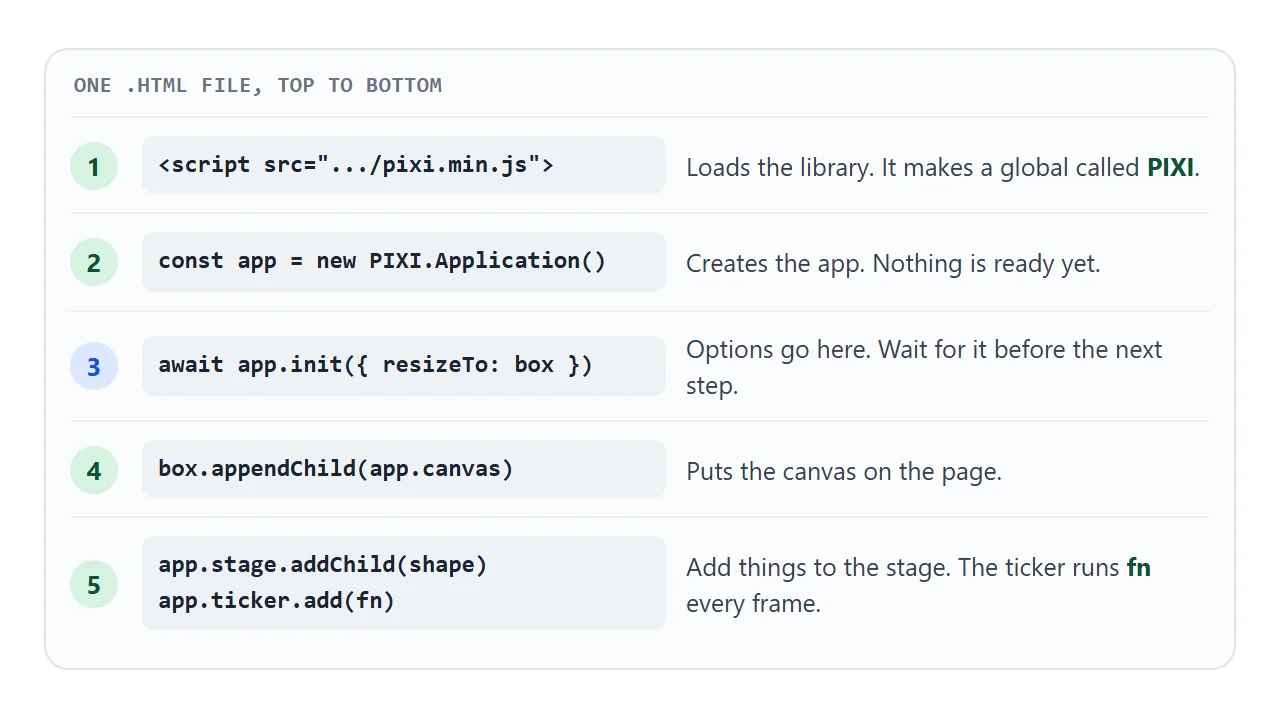This screenshot has width=1280, height=722.
Task: Select the code line "app.ticker.add(fn)"
Action: [x=277, y=601]
